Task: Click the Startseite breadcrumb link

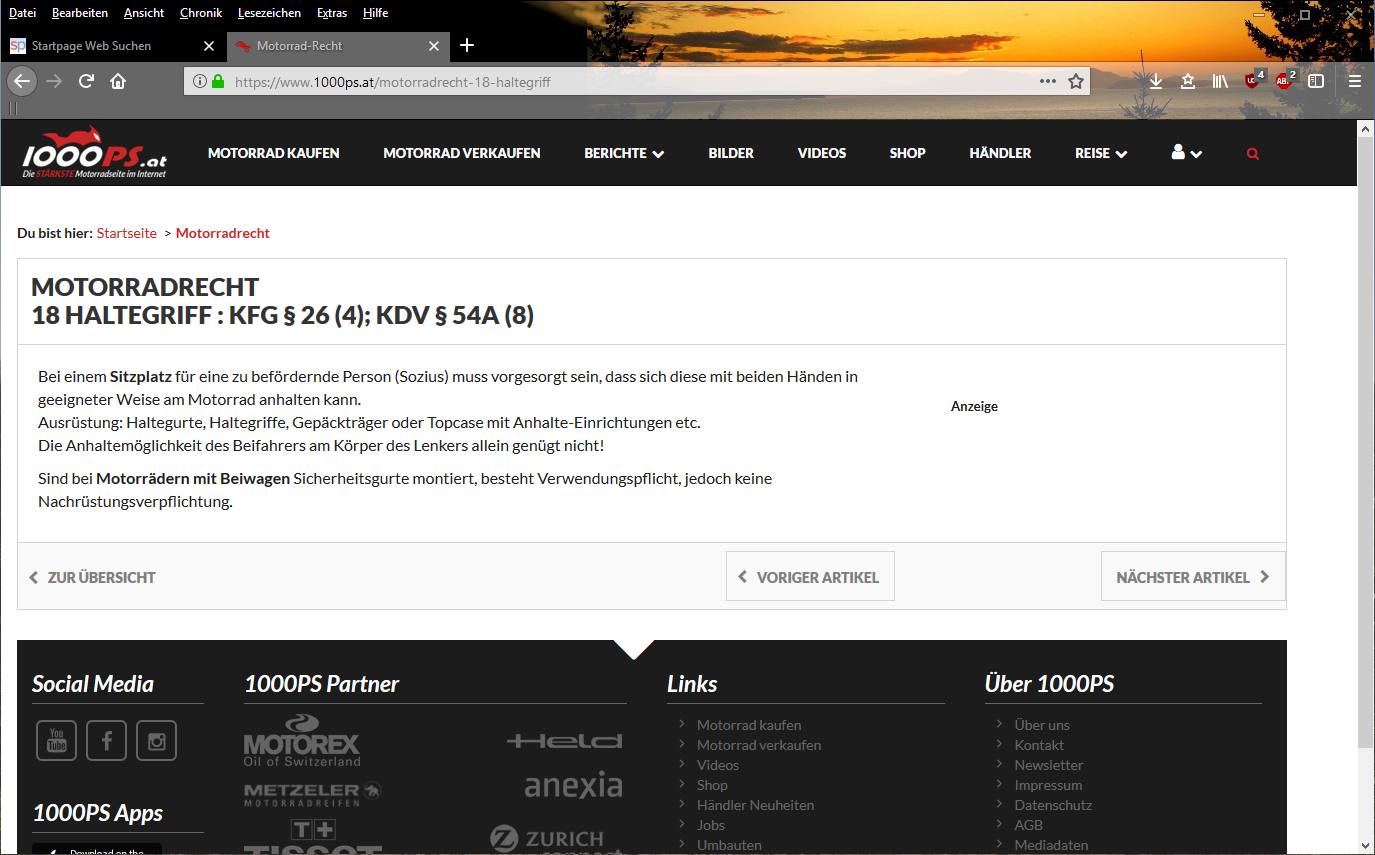Action: [x=127, y=233]
